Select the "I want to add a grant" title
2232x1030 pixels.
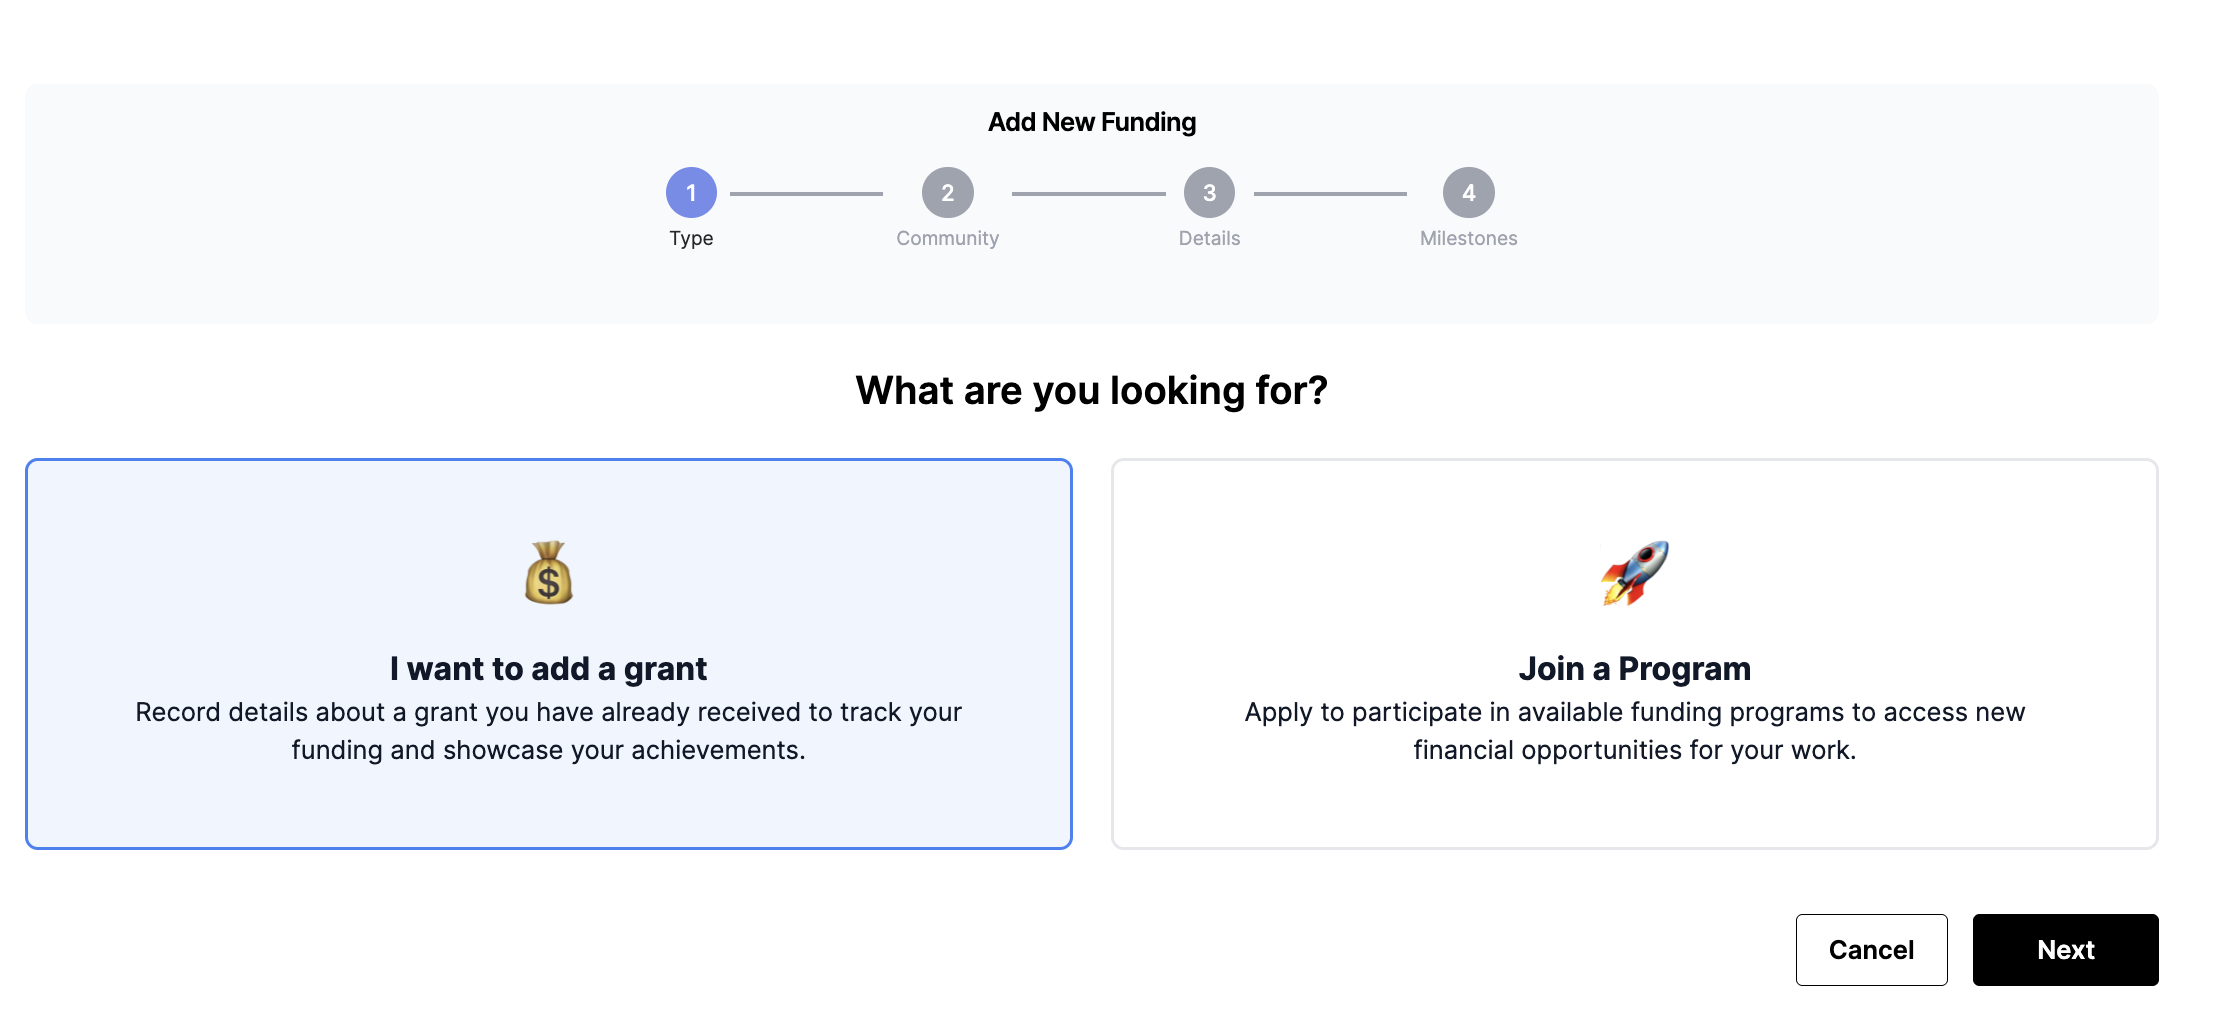pos(548,668)
